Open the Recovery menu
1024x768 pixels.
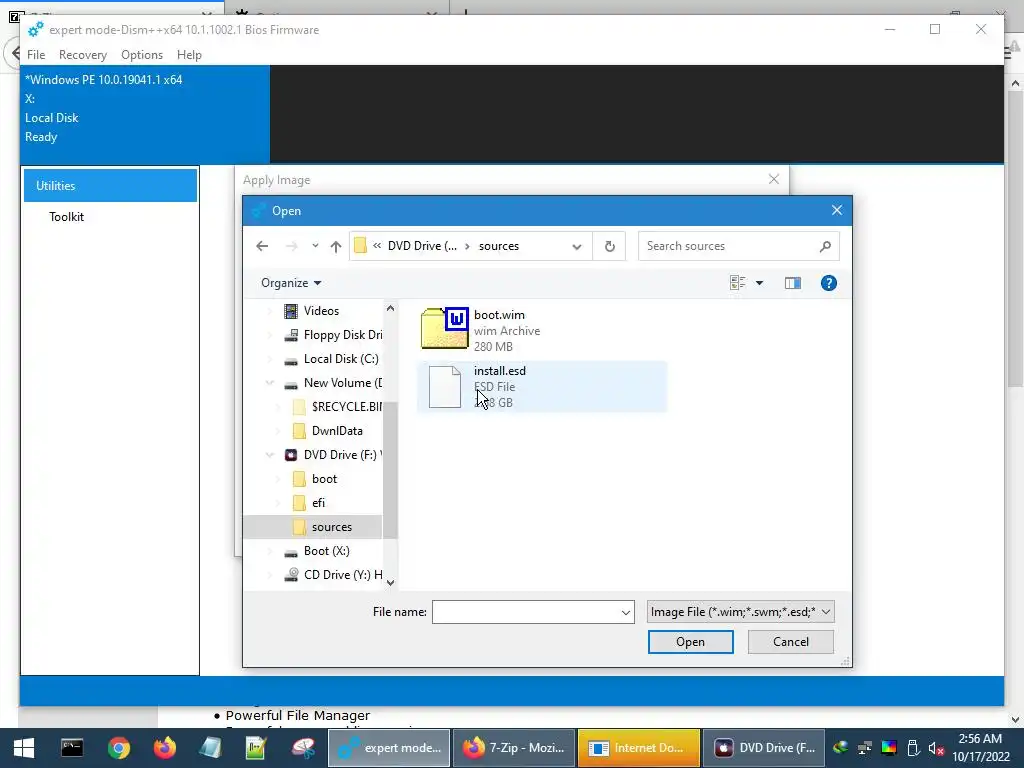[83, 55]
